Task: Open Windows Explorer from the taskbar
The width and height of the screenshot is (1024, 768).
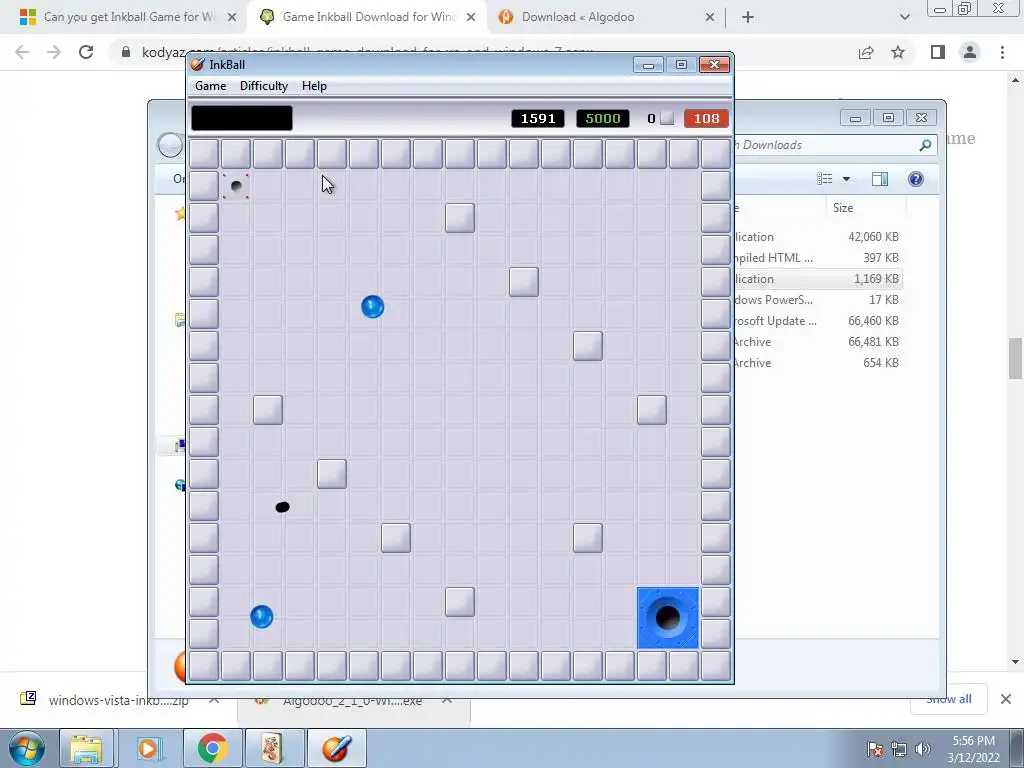Action: point(86,748)
